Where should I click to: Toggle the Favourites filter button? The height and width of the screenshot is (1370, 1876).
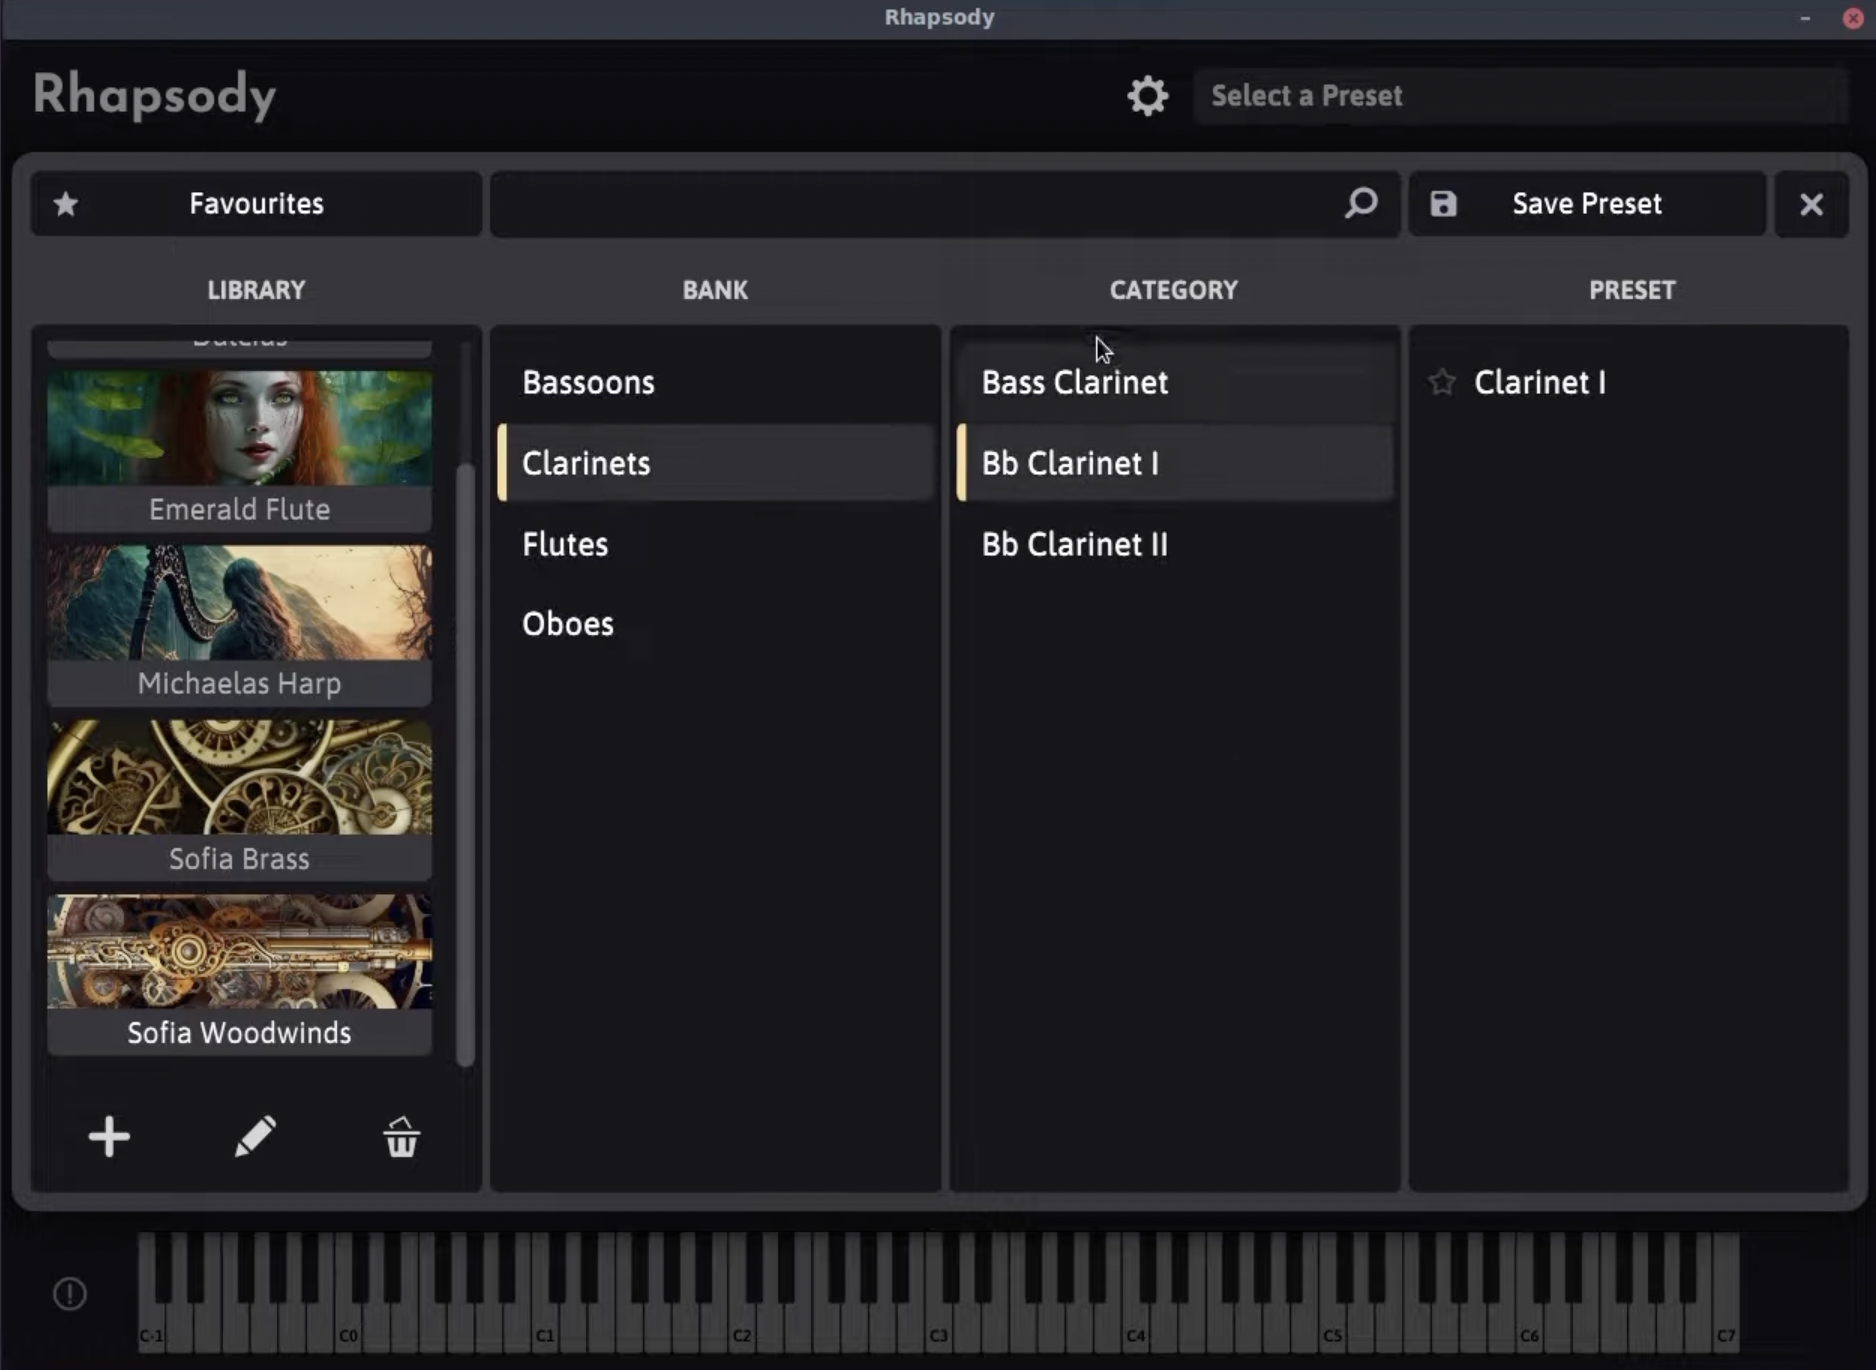tap(256, 204)
